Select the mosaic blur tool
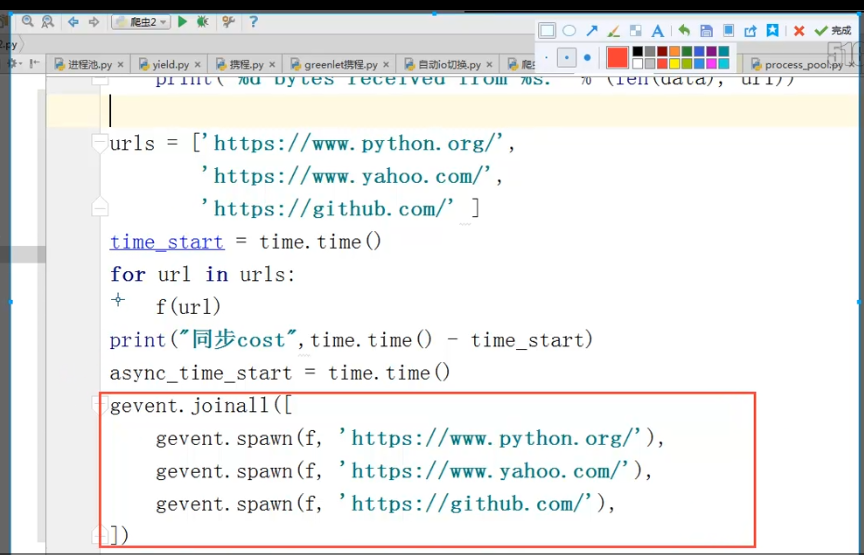The width and height of the screenshot is (864, 555). click(635, 30)
